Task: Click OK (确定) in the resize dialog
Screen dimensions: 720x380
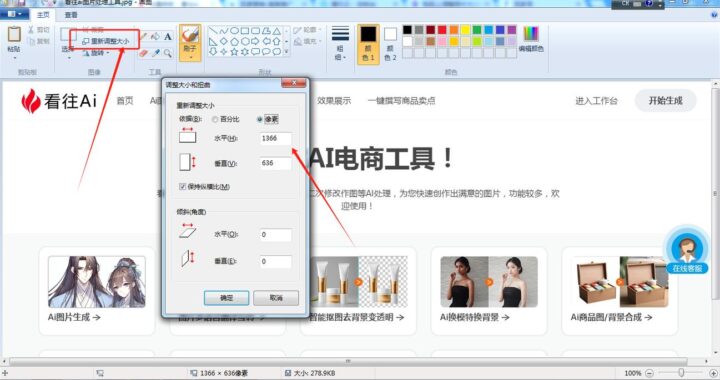Action: coord(226,298)
